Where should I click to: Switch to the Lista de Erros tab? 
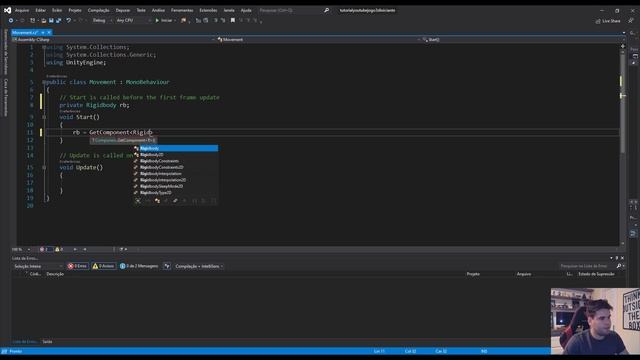click(x=24, y=342)
